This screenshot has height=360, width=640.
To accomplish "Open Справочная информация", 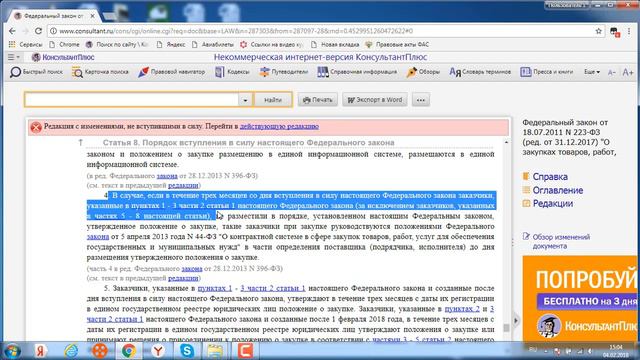I will pos(357,72).
